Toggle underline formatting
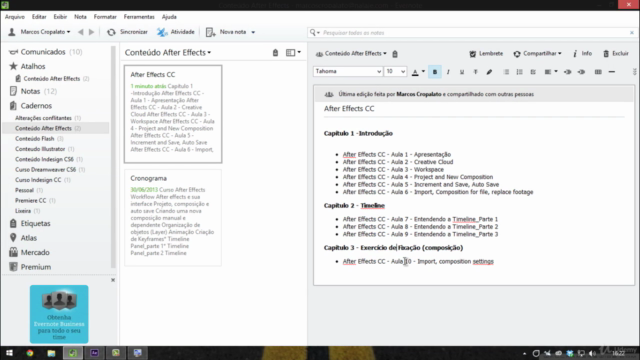The height and width of the screenshot is (360, 640). click(x=462, y=72)
